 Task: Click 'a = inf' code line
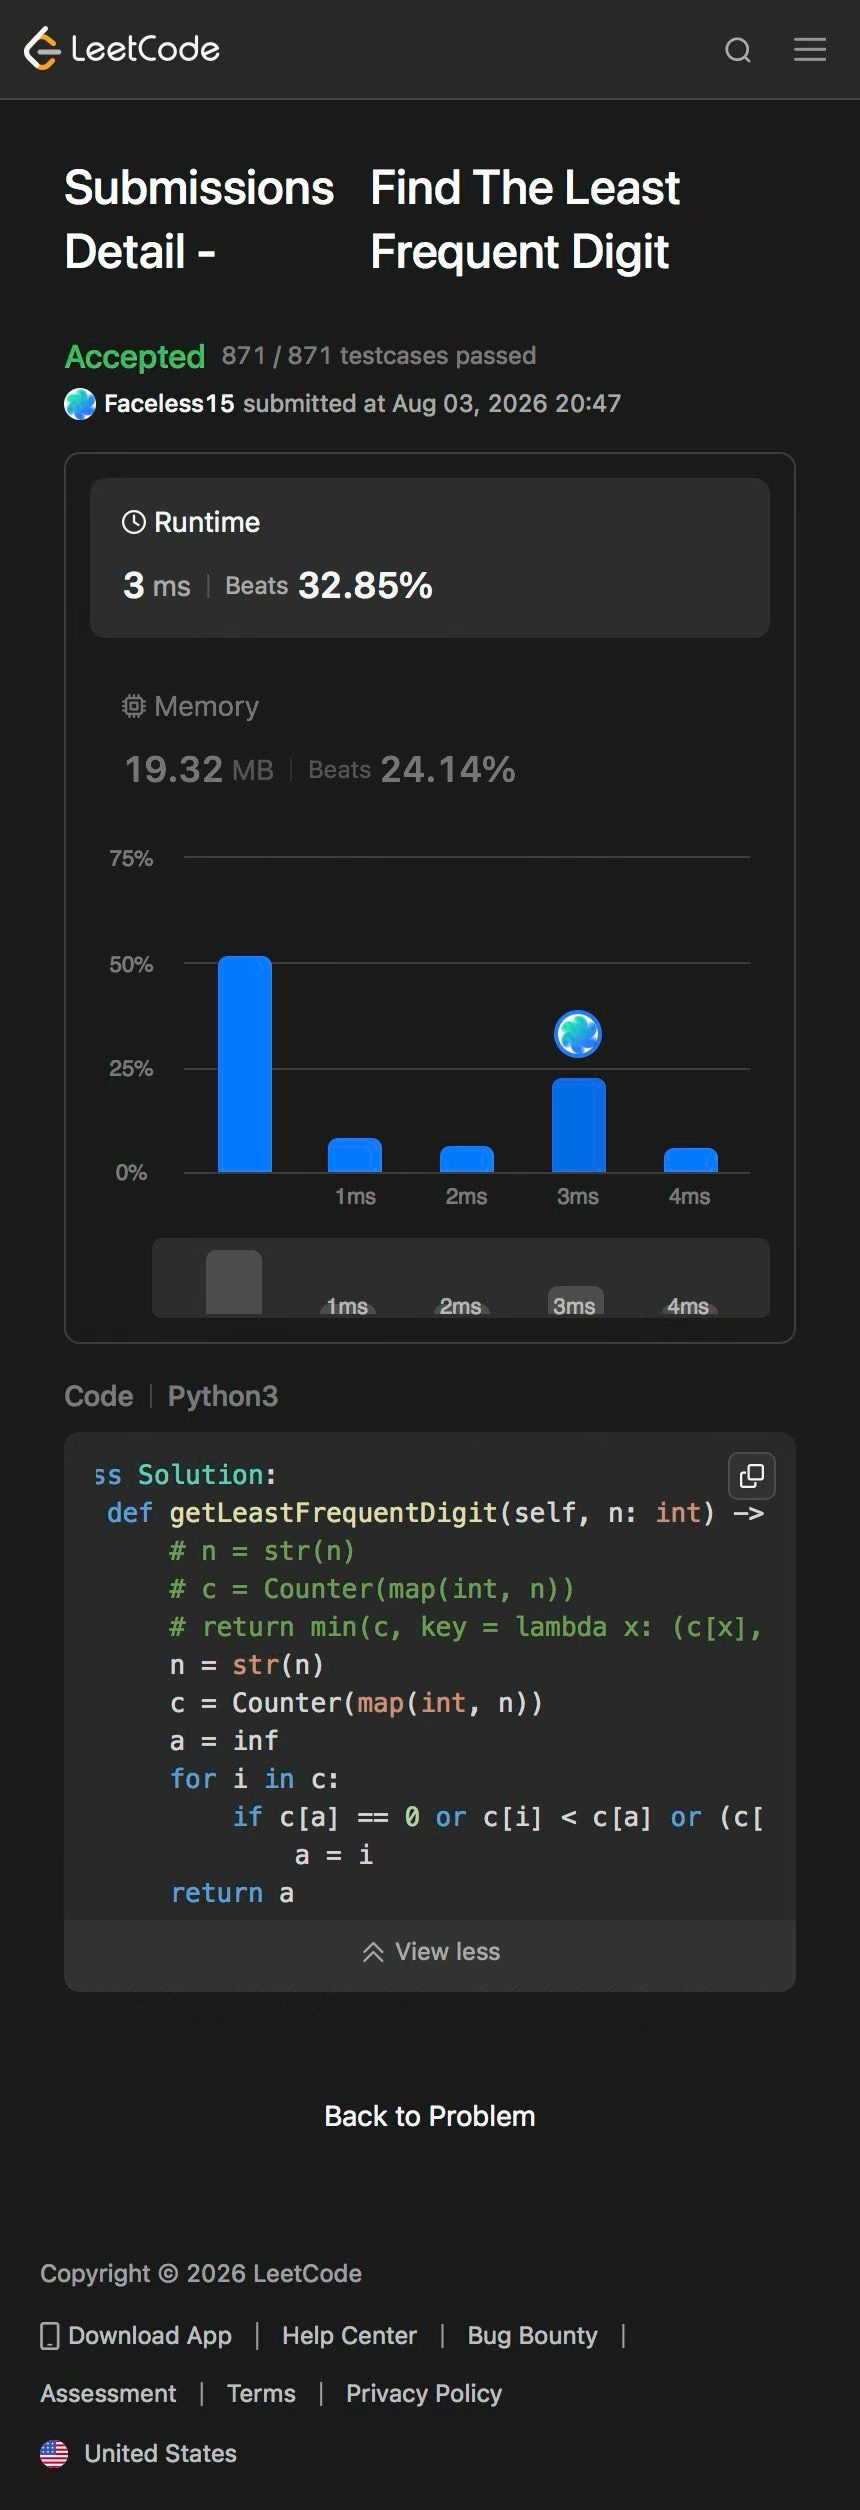[224, 1741]
